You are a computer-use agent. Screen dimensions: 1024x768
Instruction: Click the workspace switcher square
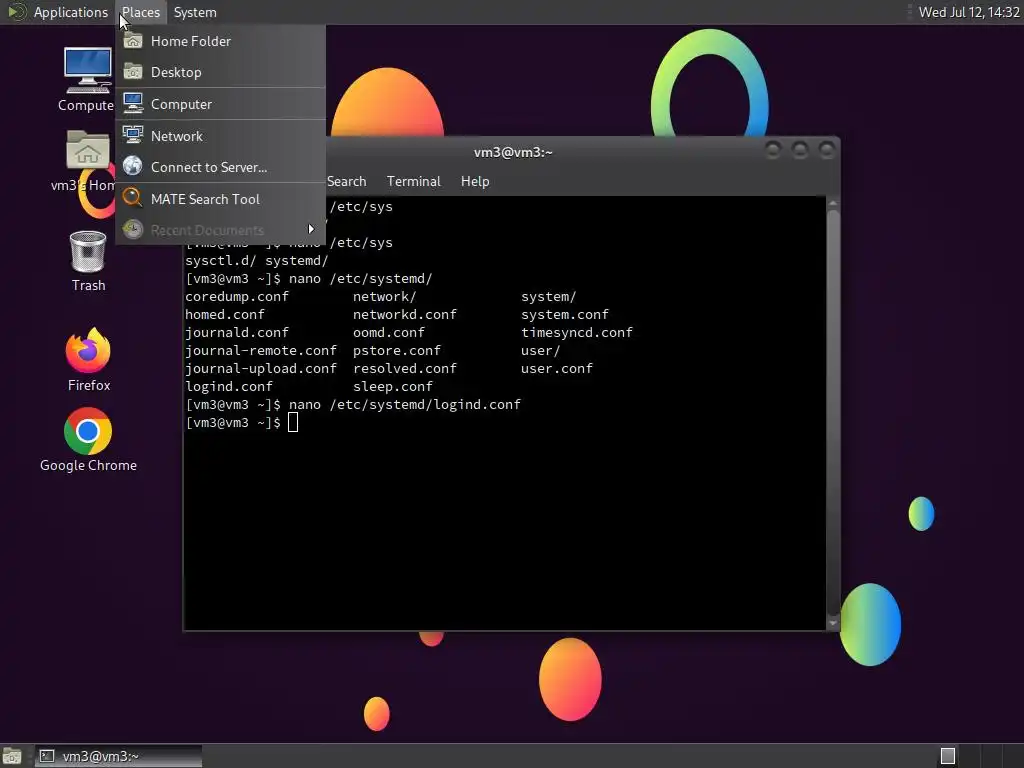click(948, 756)
